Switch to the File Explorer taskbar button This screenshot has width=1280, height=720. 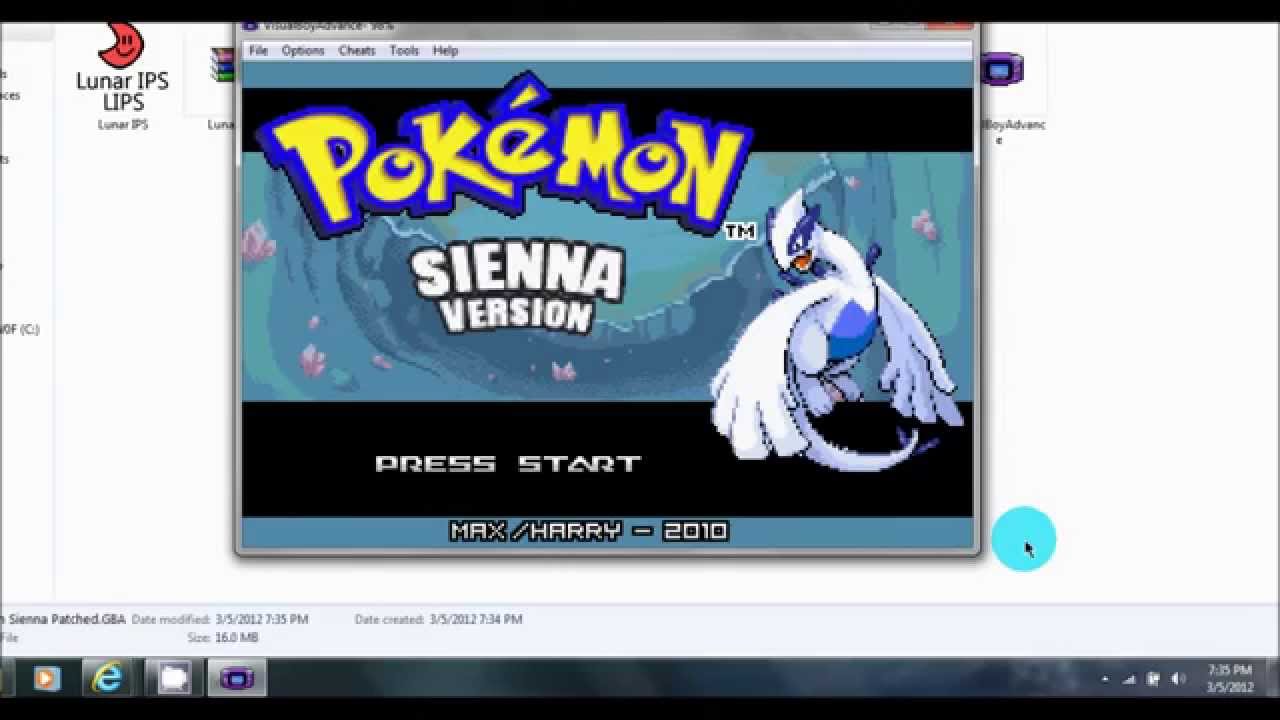(x=174, y=679)
